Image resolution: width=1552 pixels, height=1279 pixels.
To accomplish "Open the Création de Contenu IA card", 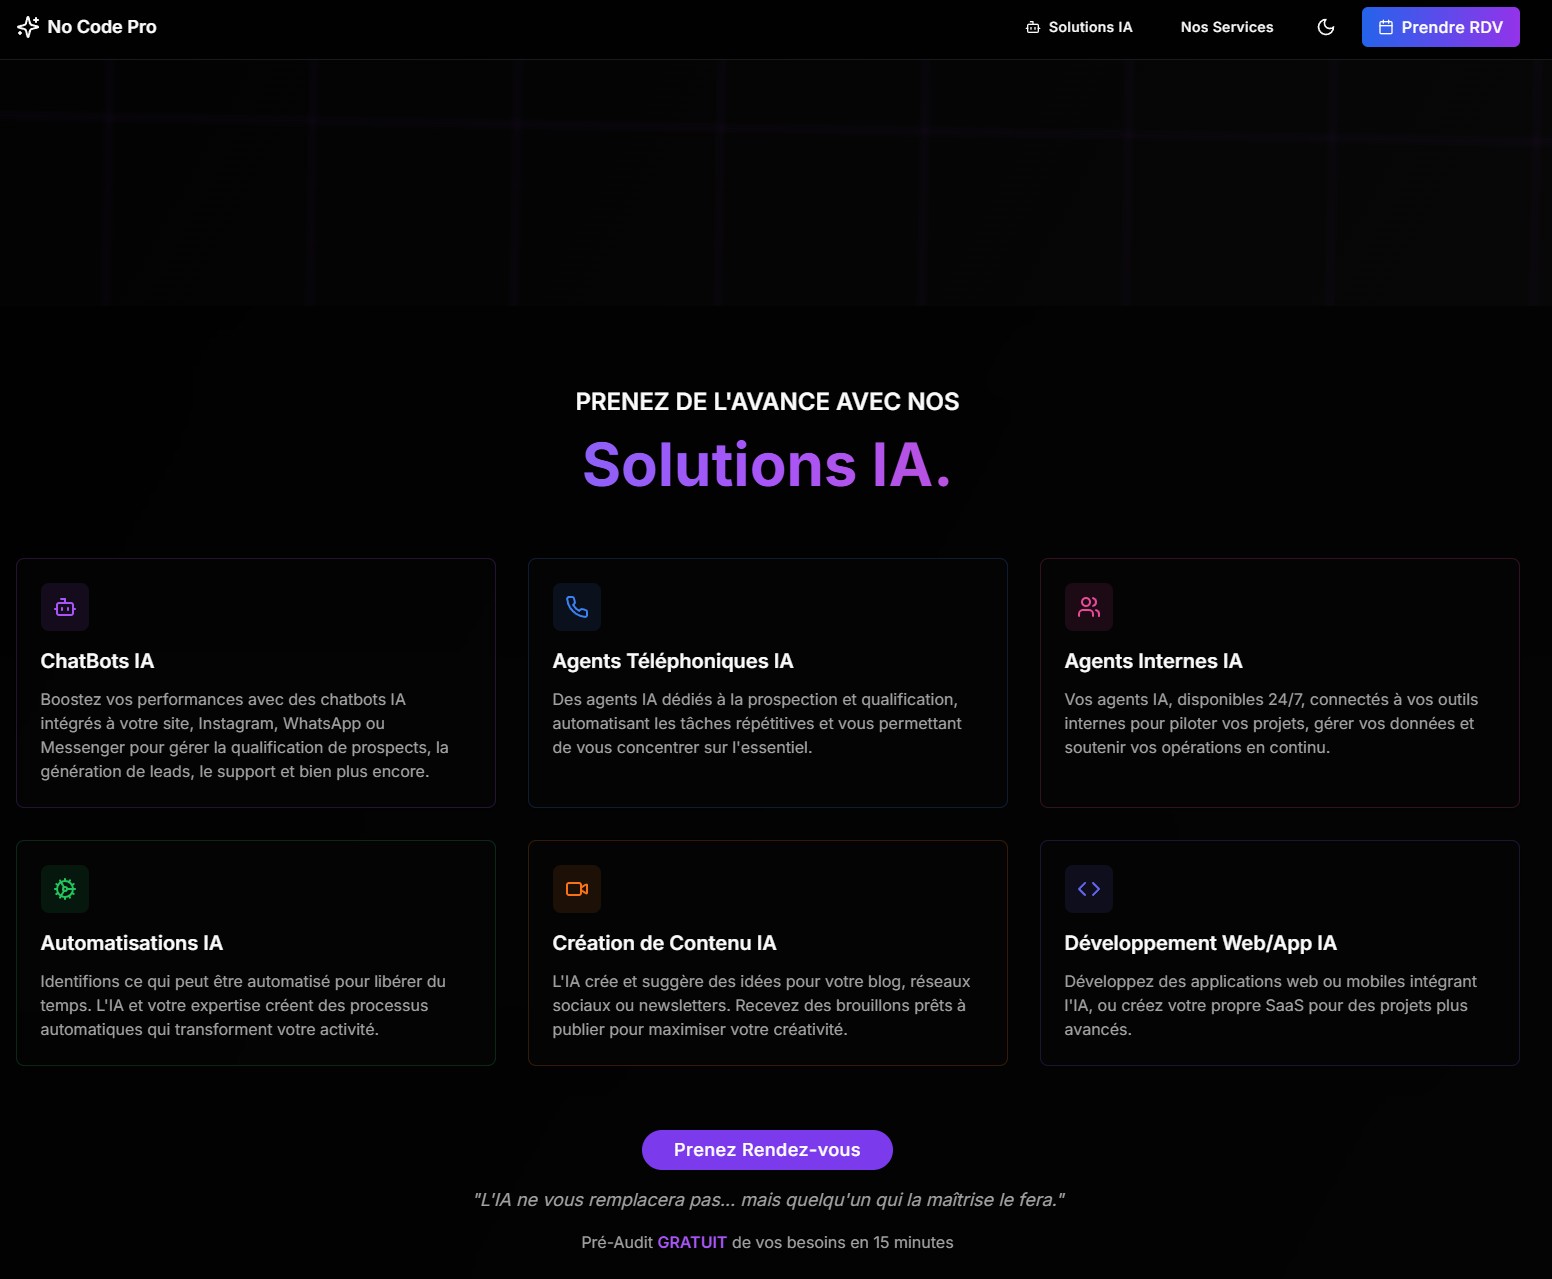I will click(768, 953).
